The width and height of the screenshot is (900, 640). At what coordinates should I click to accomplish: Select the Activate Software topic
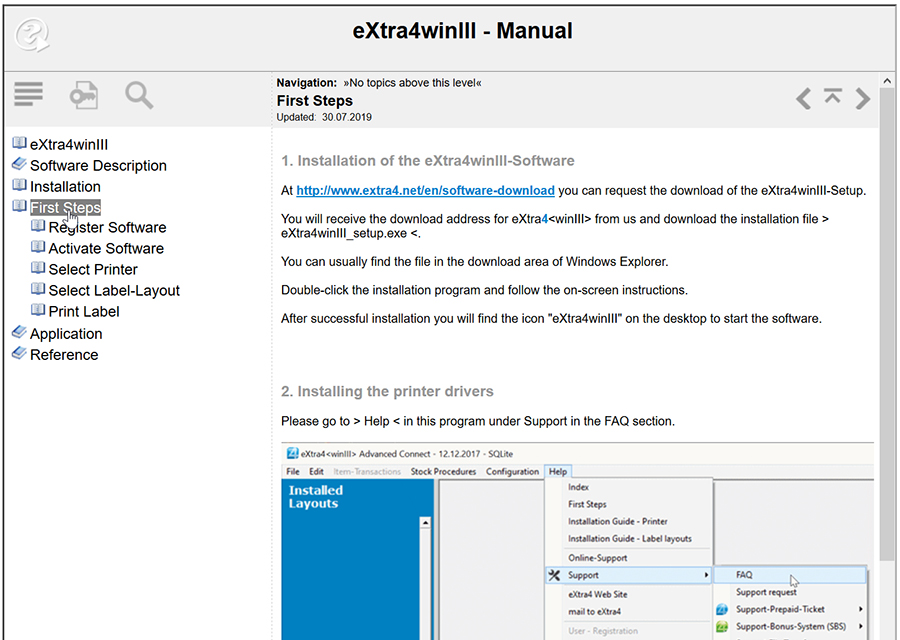(105, 248)
